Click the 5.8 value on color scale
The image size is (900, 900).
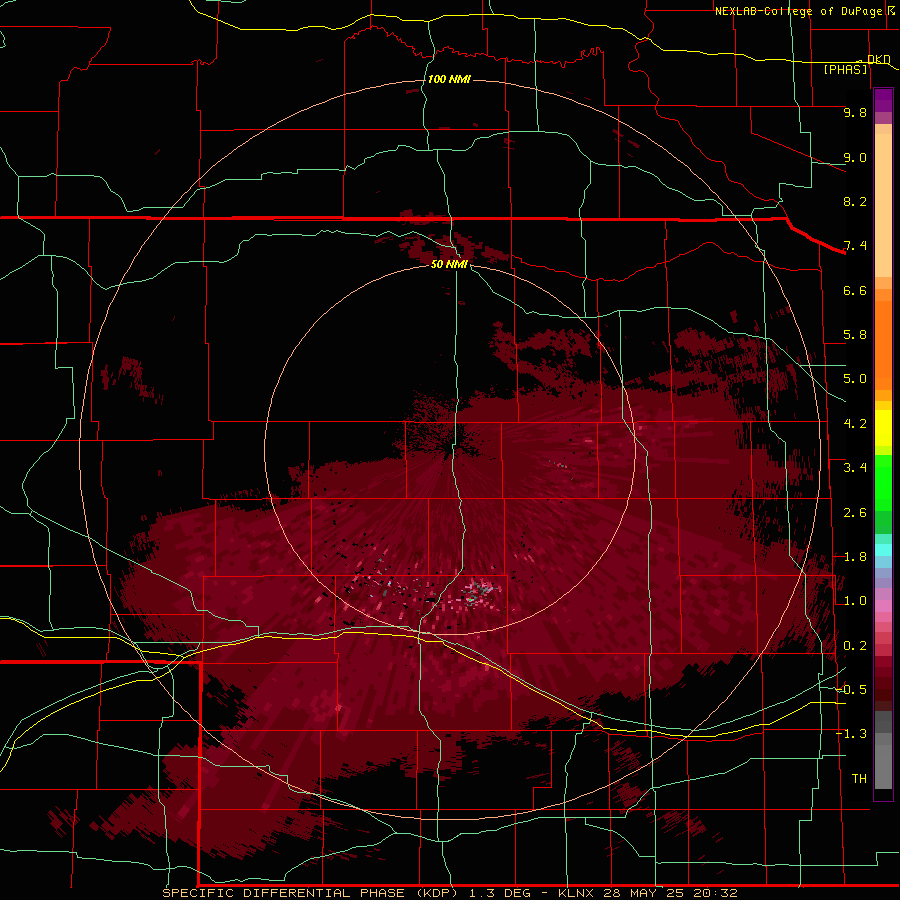pyautogui.click(x=855, y=335)
